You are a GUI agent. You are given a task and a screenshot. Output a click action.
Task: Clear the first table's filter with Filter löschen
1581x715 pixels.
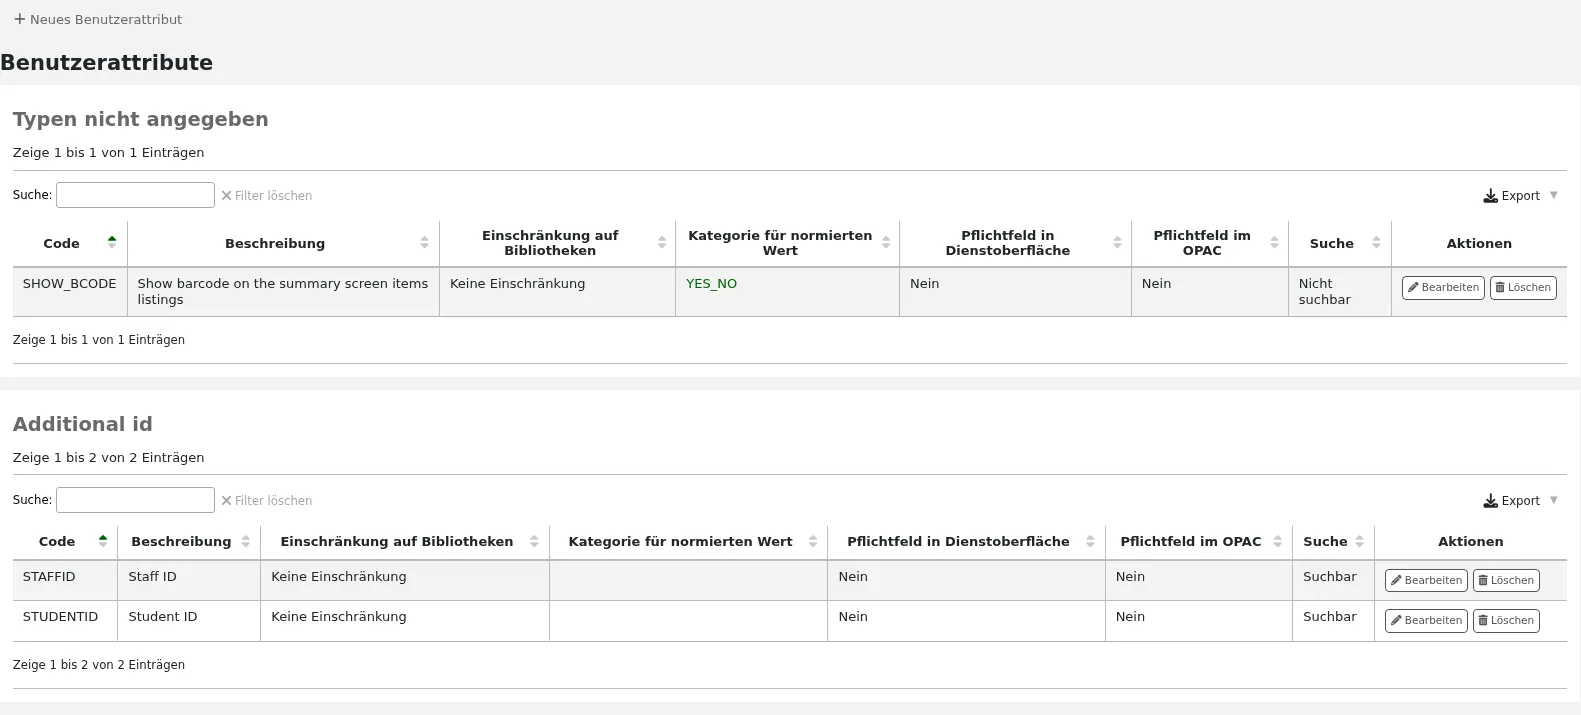tap(267, 196)
